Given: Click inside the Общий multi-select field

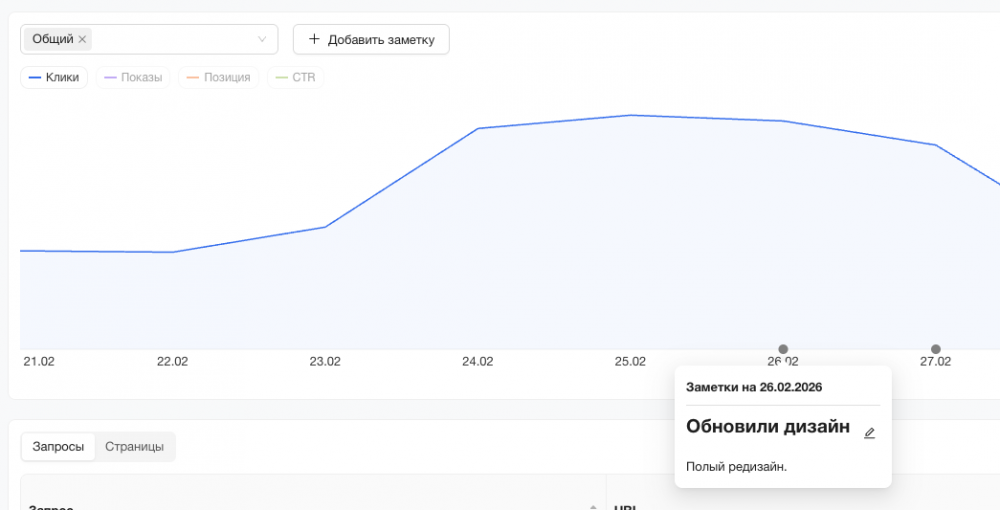Looking at the screenshot, I should click(149, 40).
